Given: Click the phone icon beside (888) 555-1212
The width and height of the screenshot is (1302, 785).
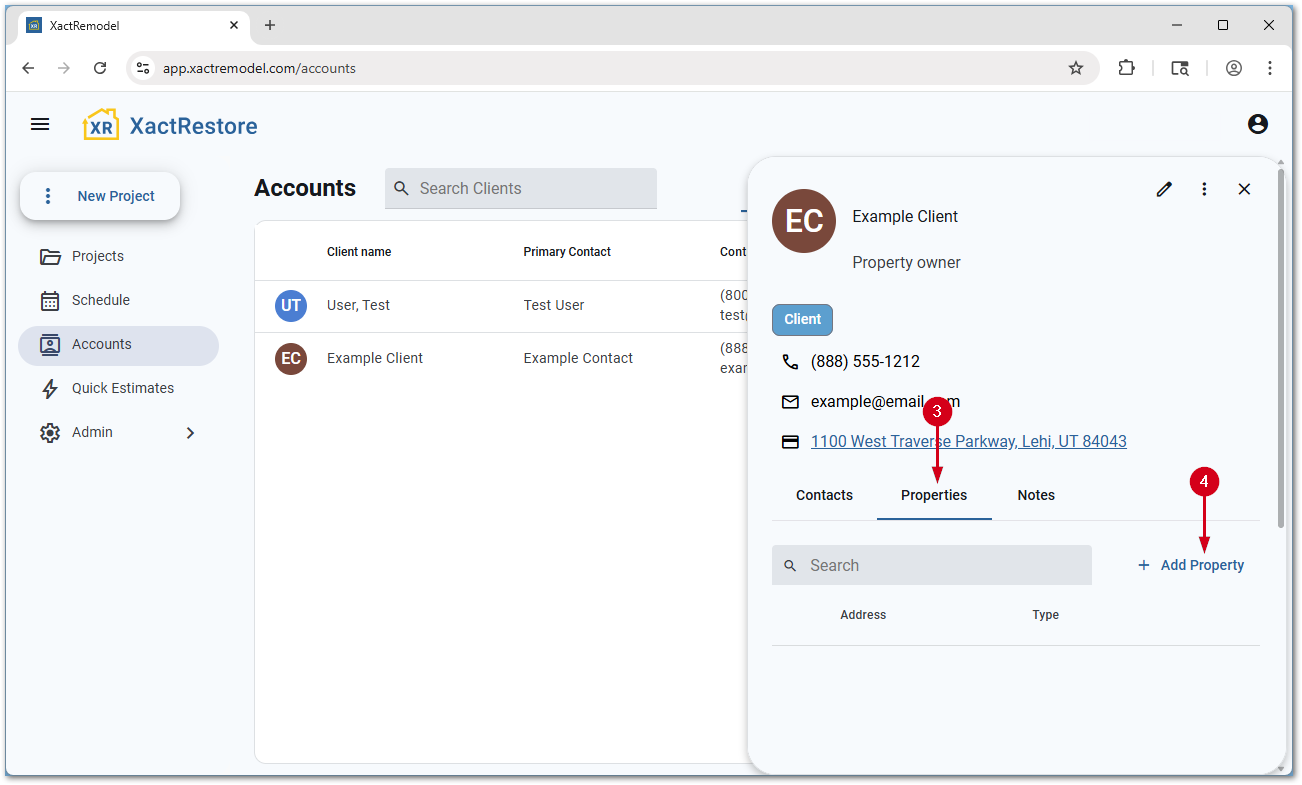Looking at the screenshot, I should (790, 362).
